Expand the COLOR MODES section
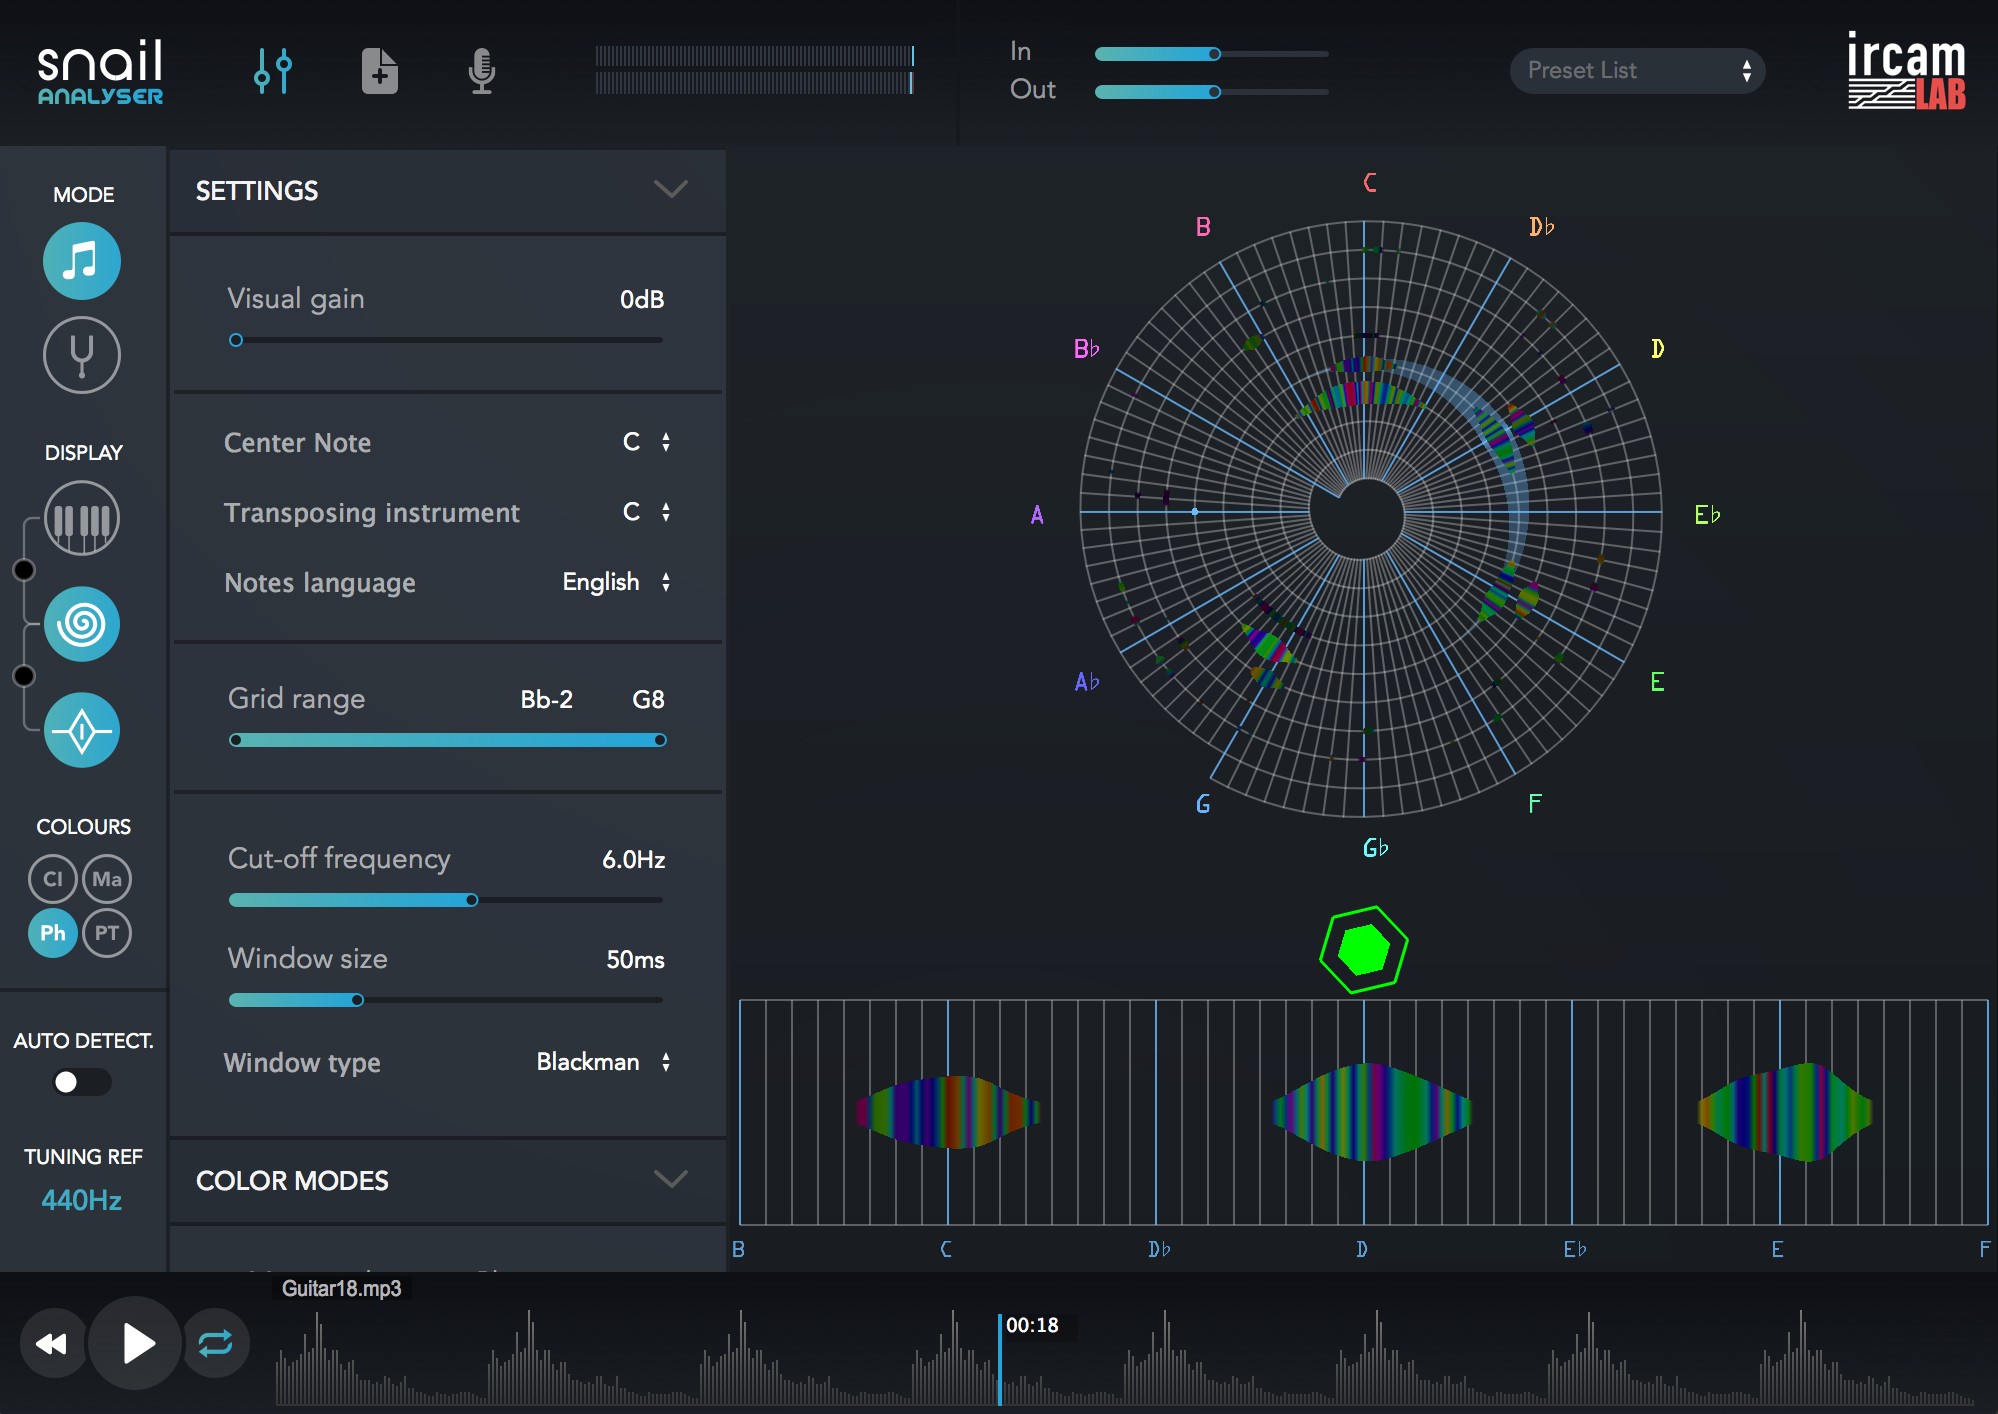Viewport: 1998px width, 1414px height. pyautogui.click(x=671, y=1179)
